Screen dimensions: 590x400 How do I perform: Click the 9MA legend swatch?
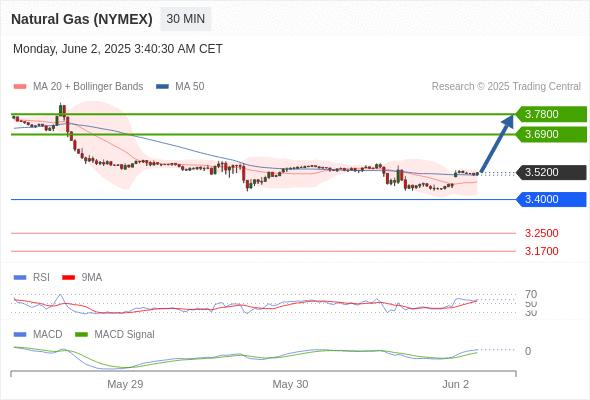(x=68, y=278)
